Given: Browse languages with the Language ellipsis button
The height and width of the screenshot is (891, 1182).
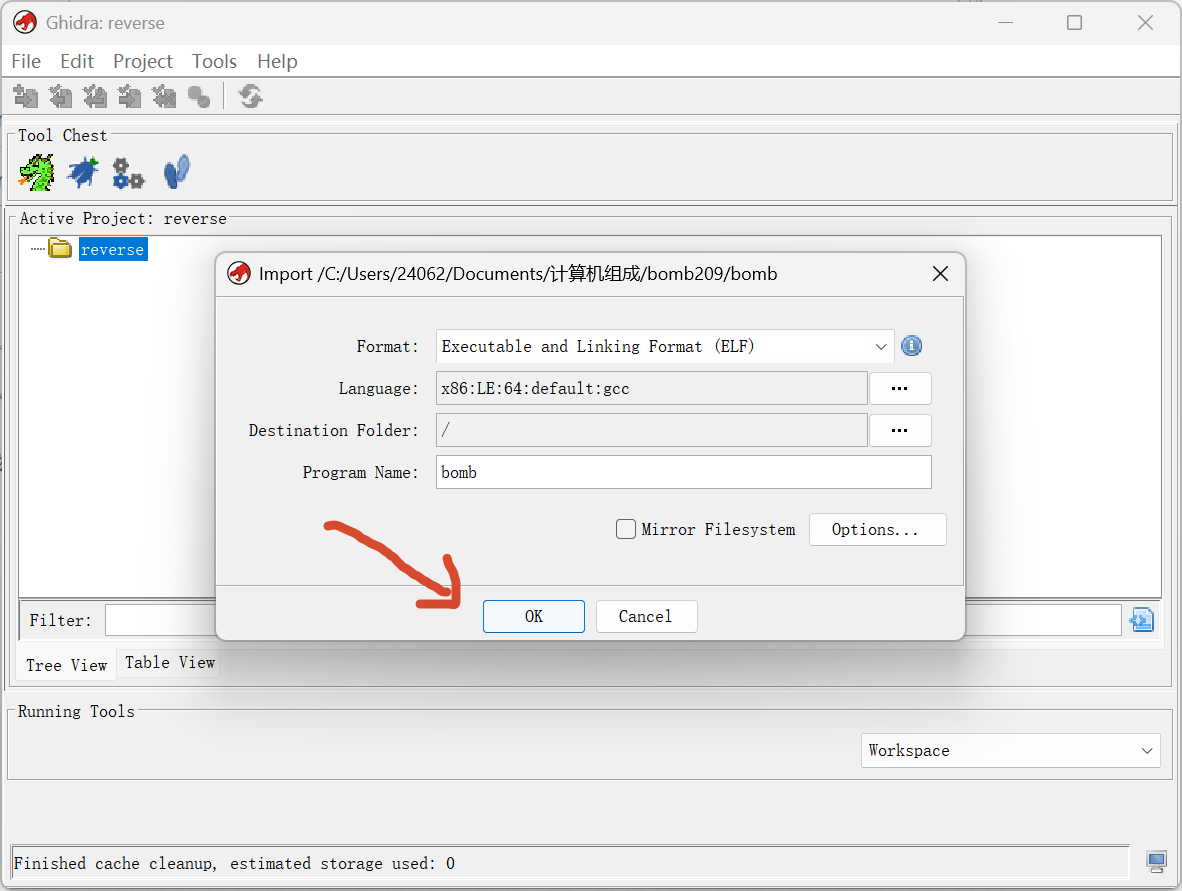Looking at the screenshot, I should point(899,388).
